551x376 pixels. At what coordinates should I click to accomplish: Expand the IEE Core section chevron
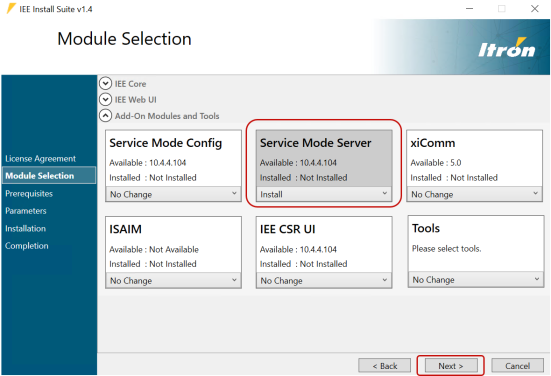click(105, 84)
